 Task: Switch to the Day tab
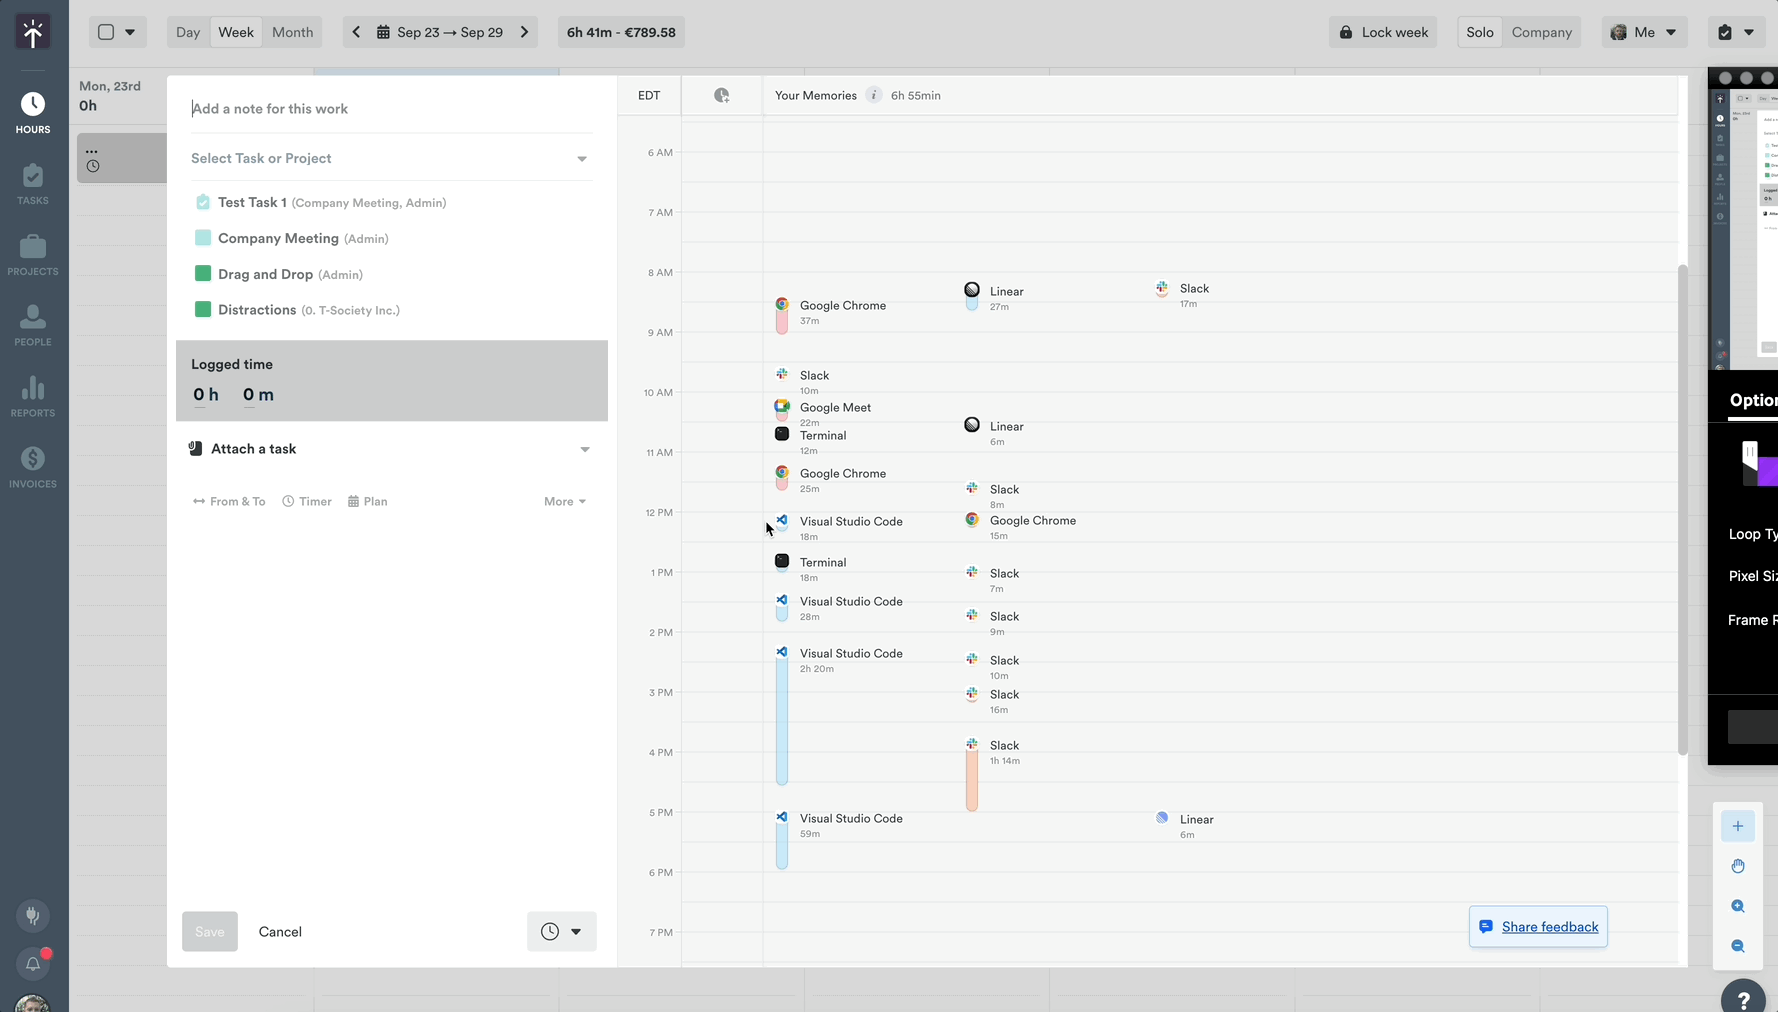pos(187,32)
